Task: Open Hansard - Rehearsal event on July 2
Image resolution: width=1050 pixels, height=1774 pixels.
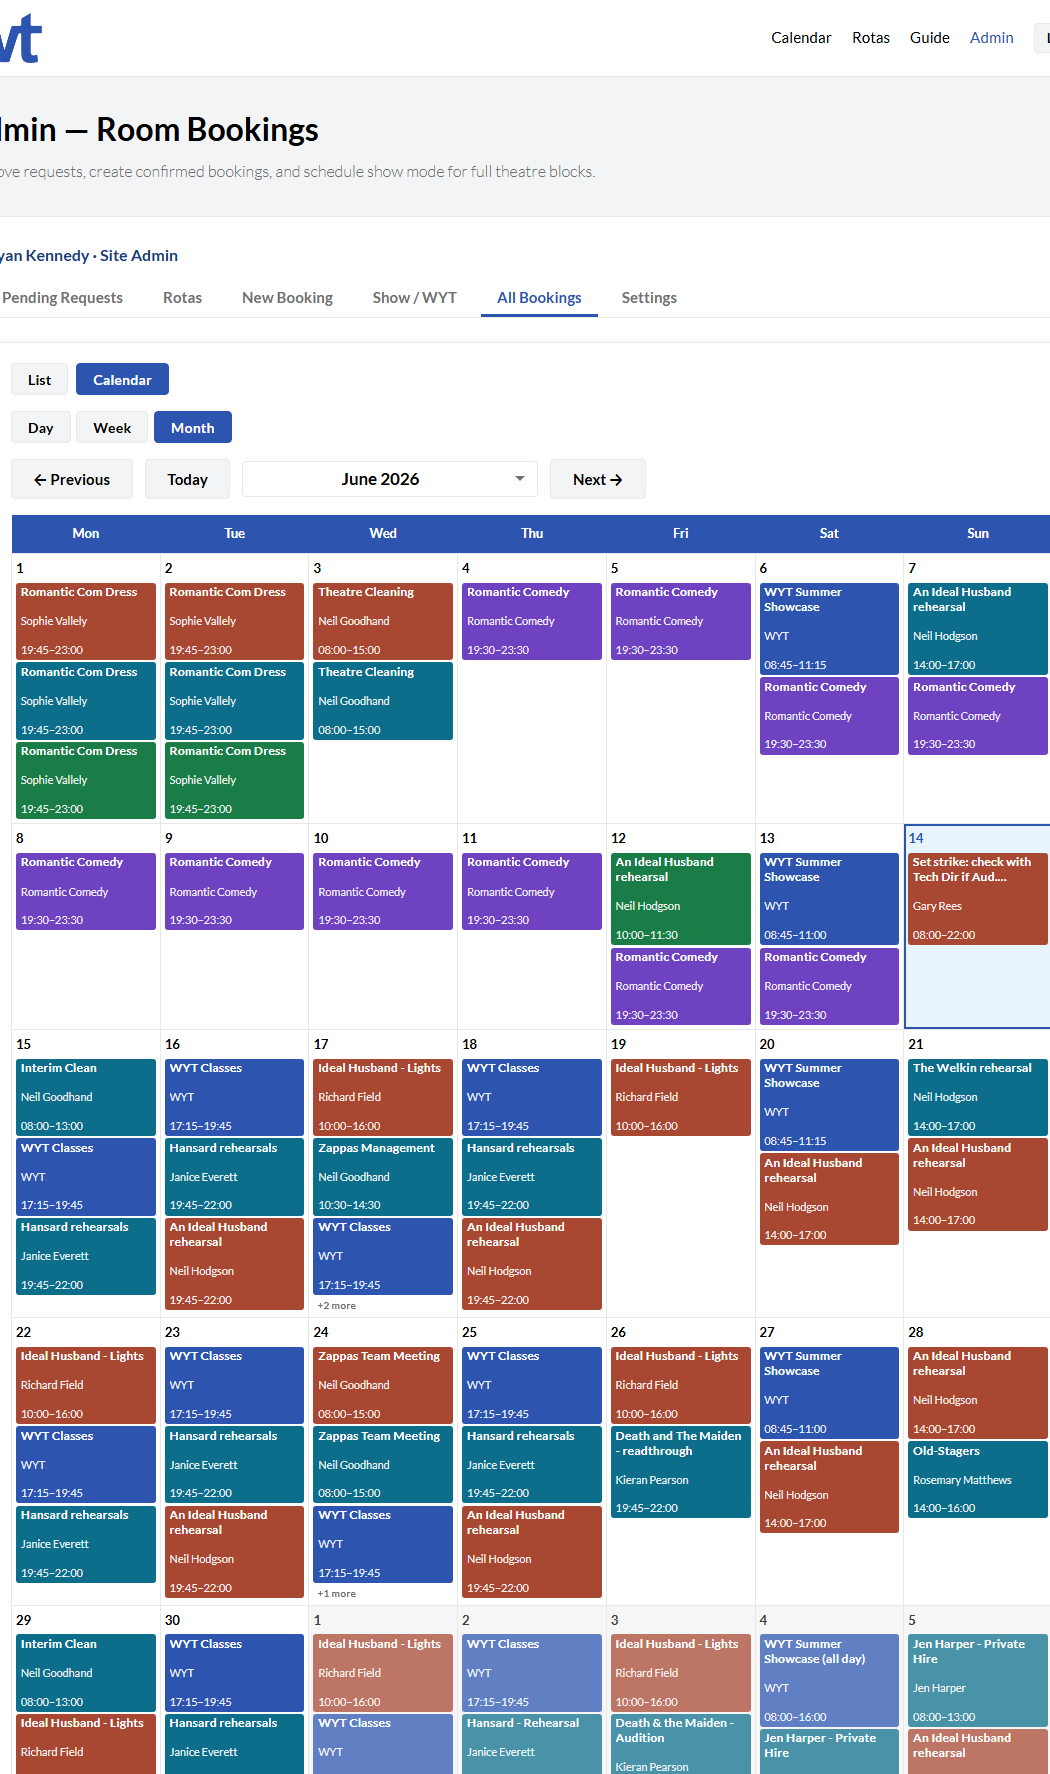Action: click(532, 1744)
